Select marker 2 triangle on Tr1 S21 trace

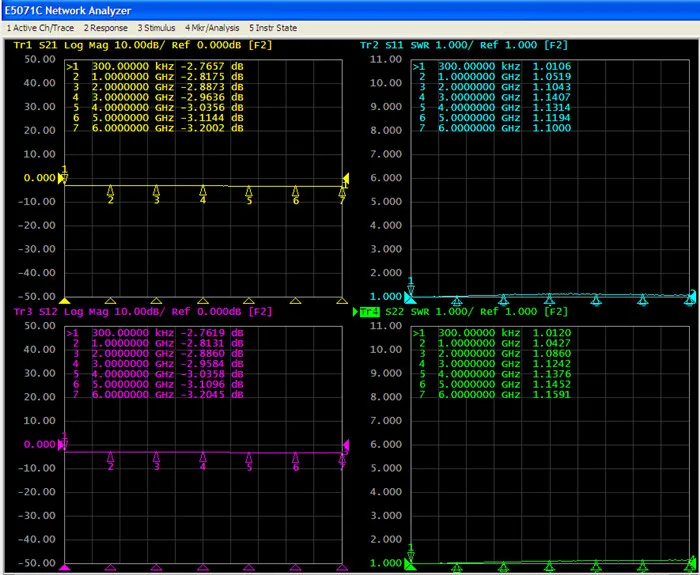110,191
